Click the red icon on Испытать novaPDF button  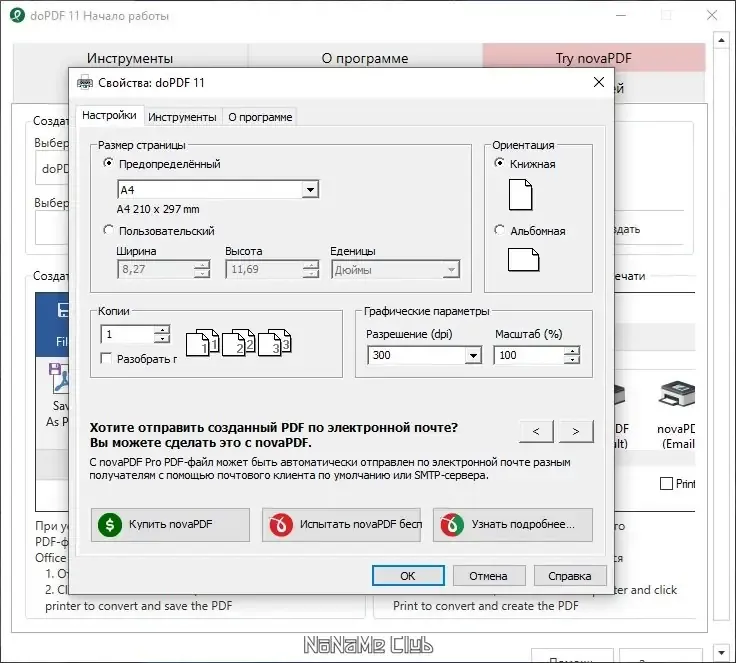coord(281,524)
